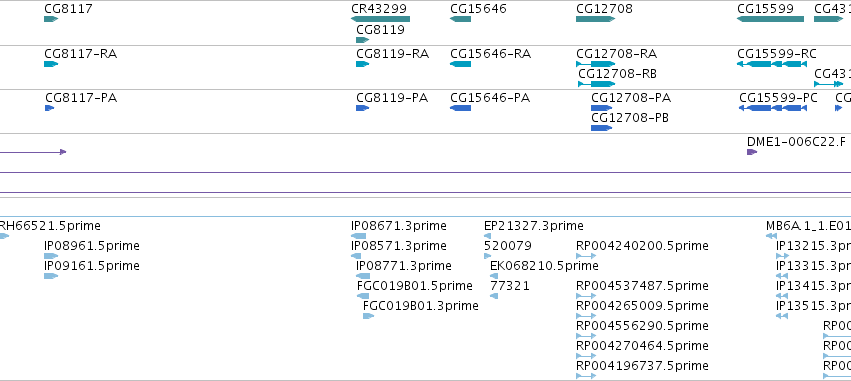Open the CG15646-PA protein label
The image size is (851, 381).
(490, 98)
